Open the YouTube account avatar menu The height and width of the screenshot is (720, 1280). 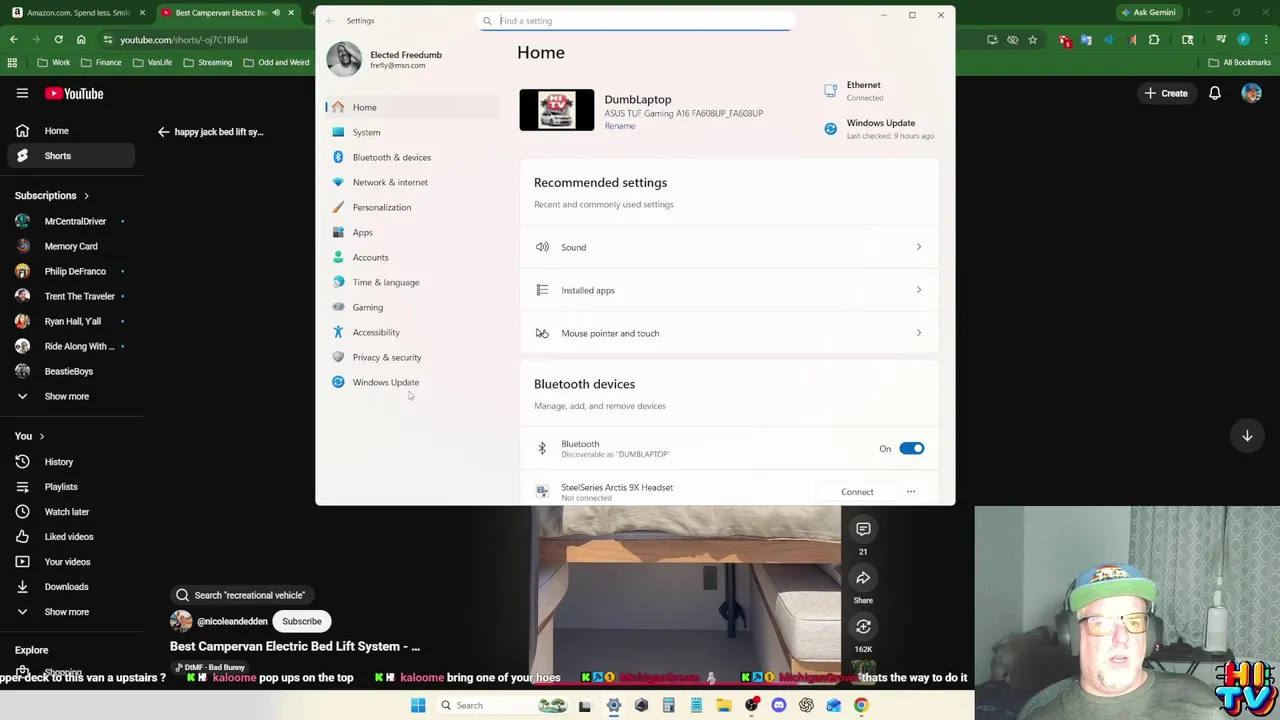pos(1251,93)
